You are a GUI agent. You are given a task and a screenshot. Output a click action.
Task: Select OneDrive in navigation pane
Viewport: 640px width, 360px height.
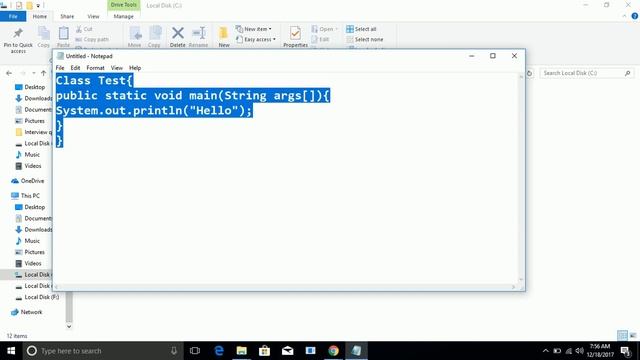(28, 181)
